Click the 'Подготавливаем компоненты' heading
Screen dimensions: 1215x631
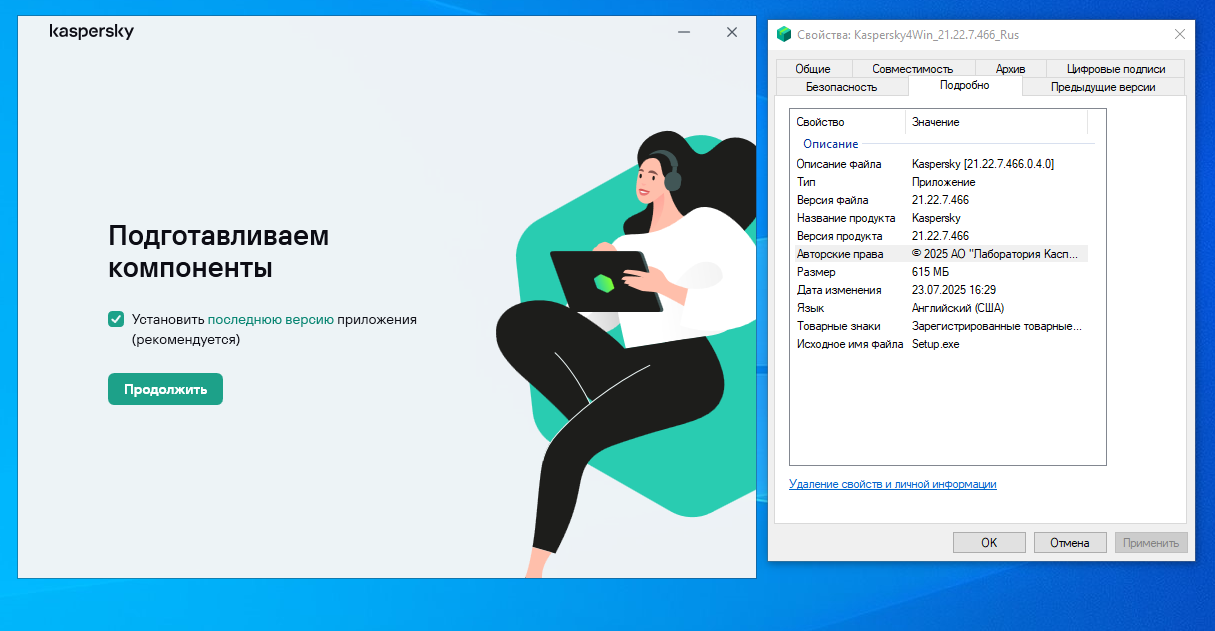point(218,252)
